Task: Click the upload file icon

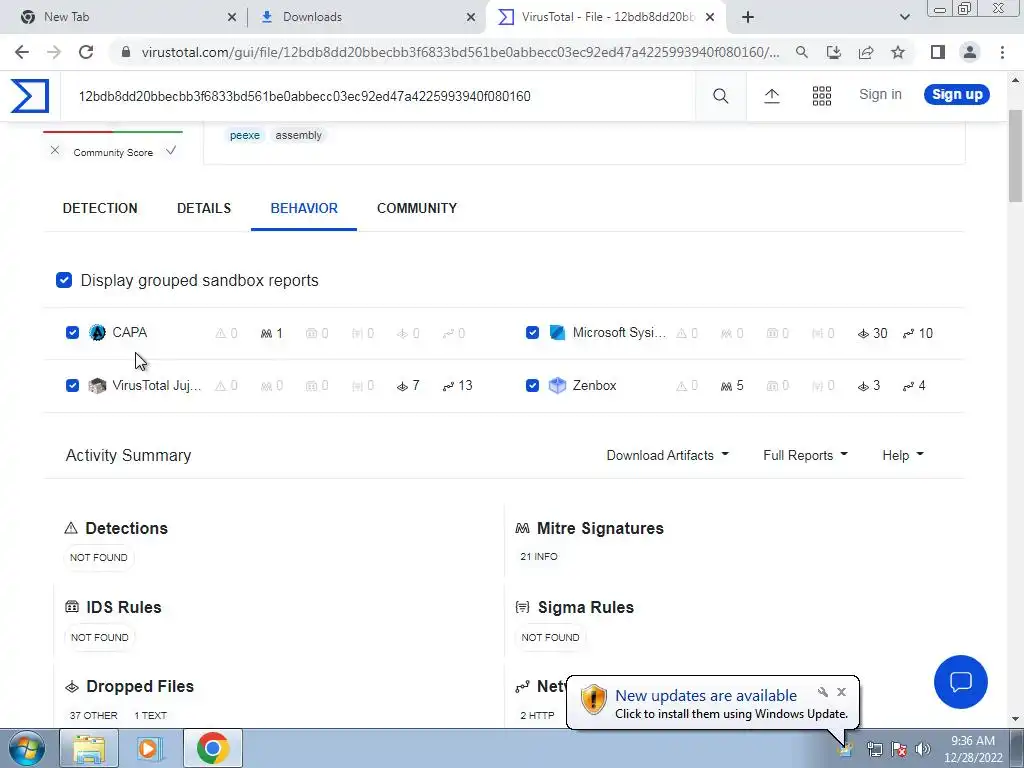Action: [771, 96]
